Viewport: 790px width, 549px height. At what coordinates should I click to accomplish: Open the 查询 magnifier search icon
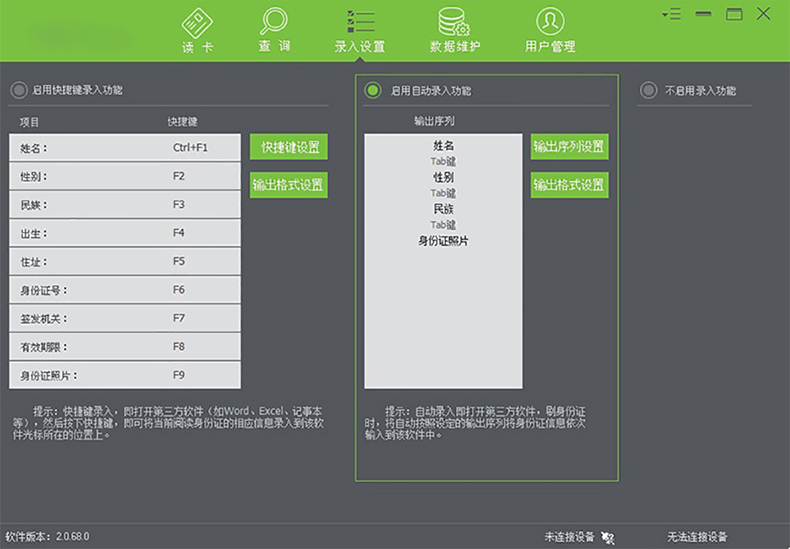click(x=274, y=22)
